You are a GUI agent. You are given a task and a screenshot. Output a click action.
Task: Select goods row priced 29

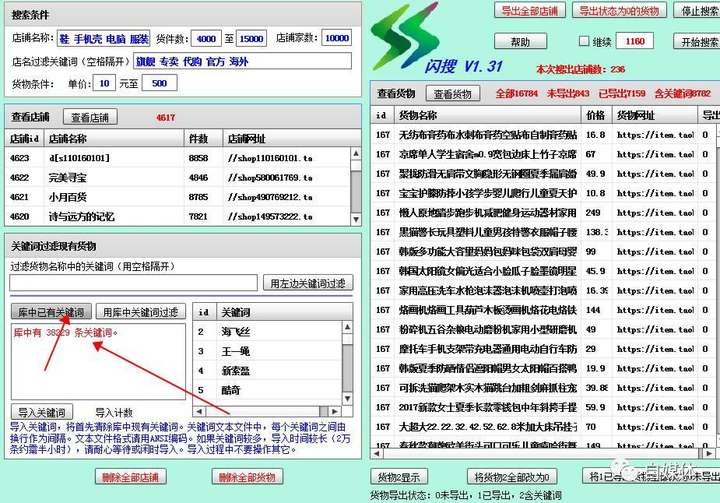(x=543, y=349)
